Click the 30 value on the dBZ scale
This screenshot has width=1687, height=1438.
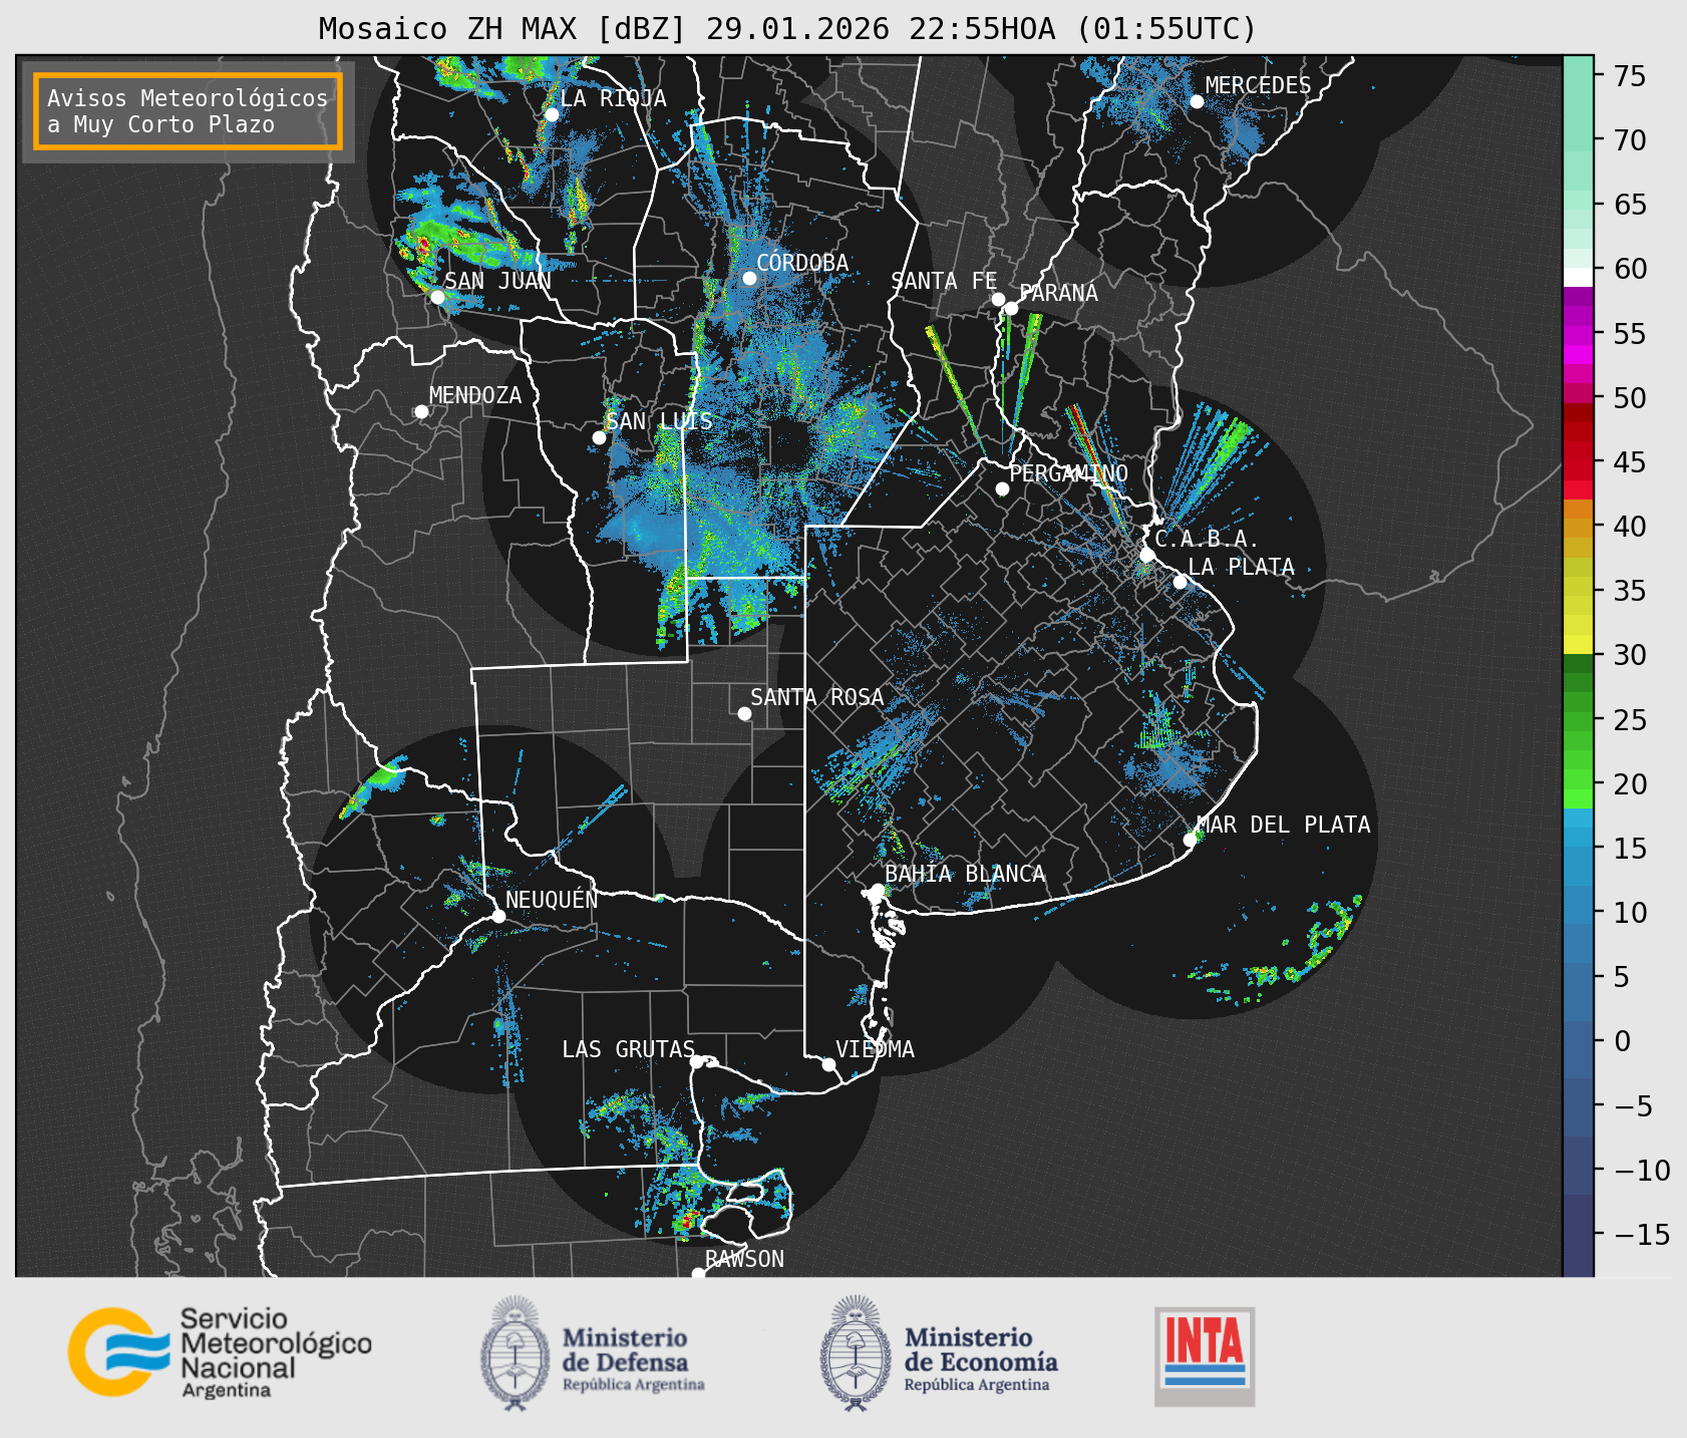point(1629,655)
